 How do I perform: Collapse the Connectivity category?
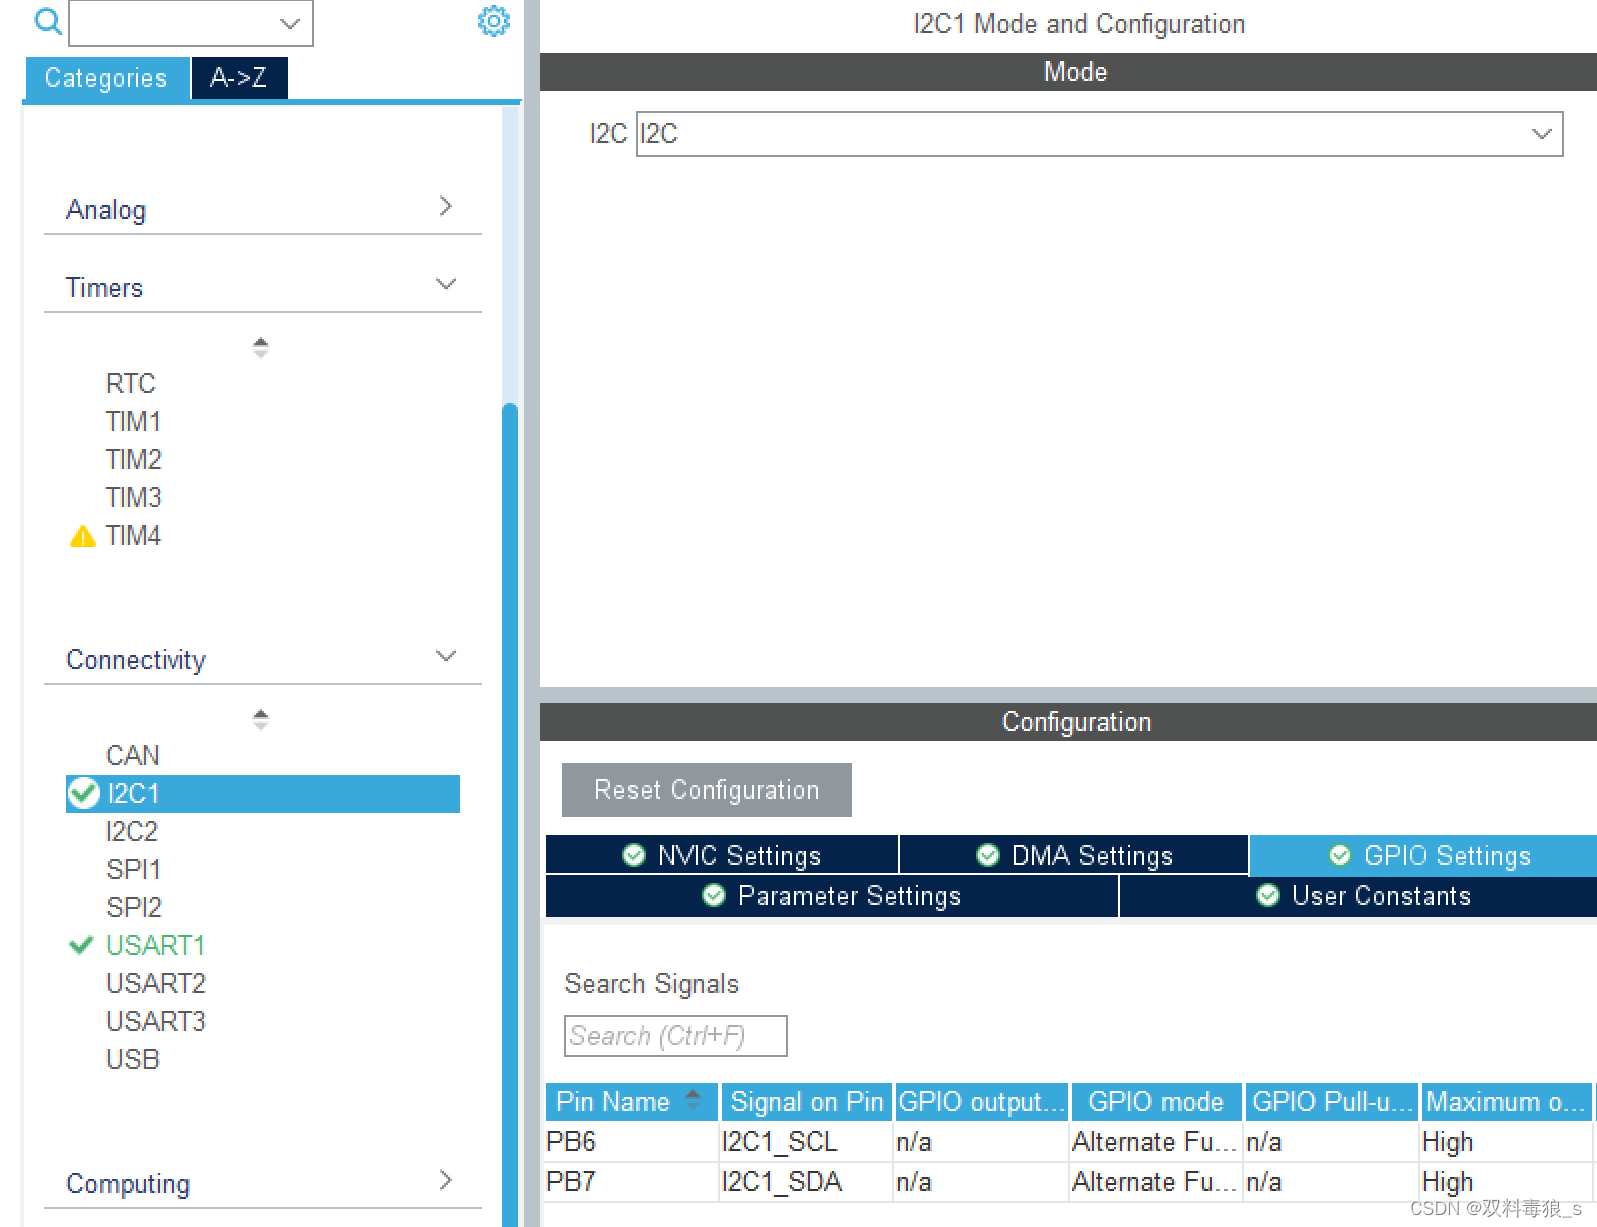pyautogui.click(x=446, y=656)
